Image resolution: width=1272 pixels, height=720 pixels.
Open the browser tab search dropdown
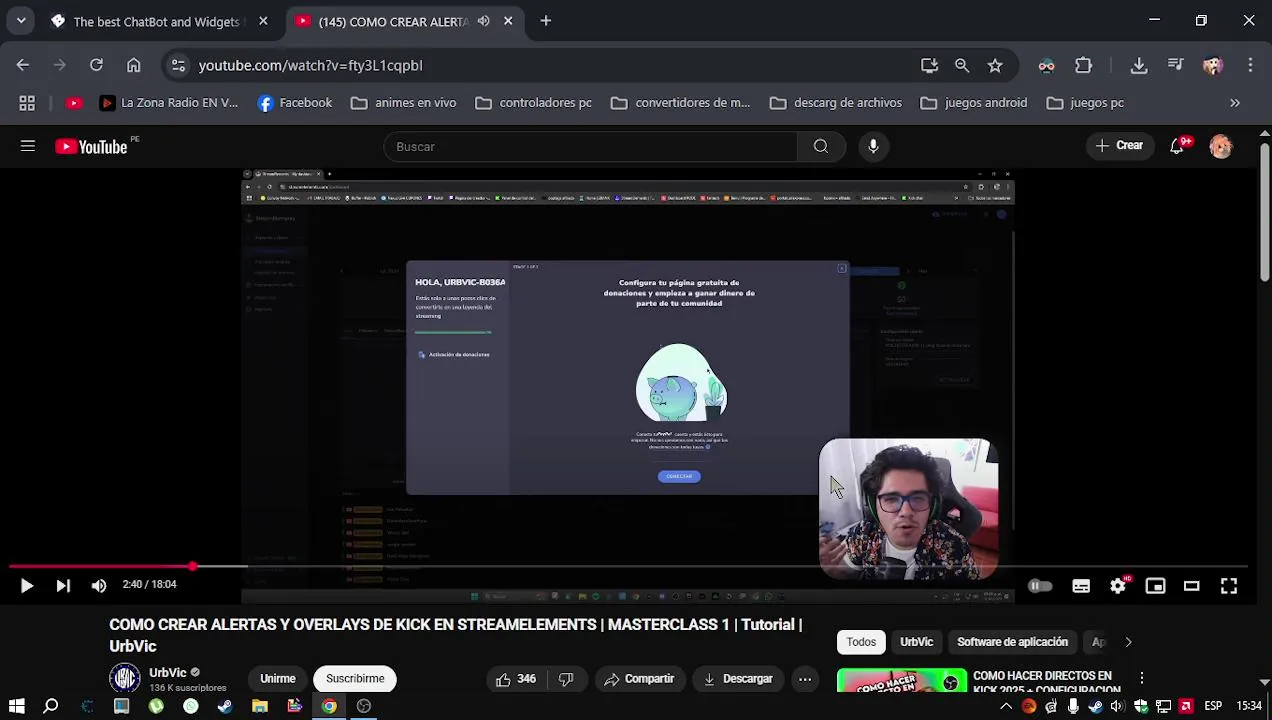coord(21,21)
